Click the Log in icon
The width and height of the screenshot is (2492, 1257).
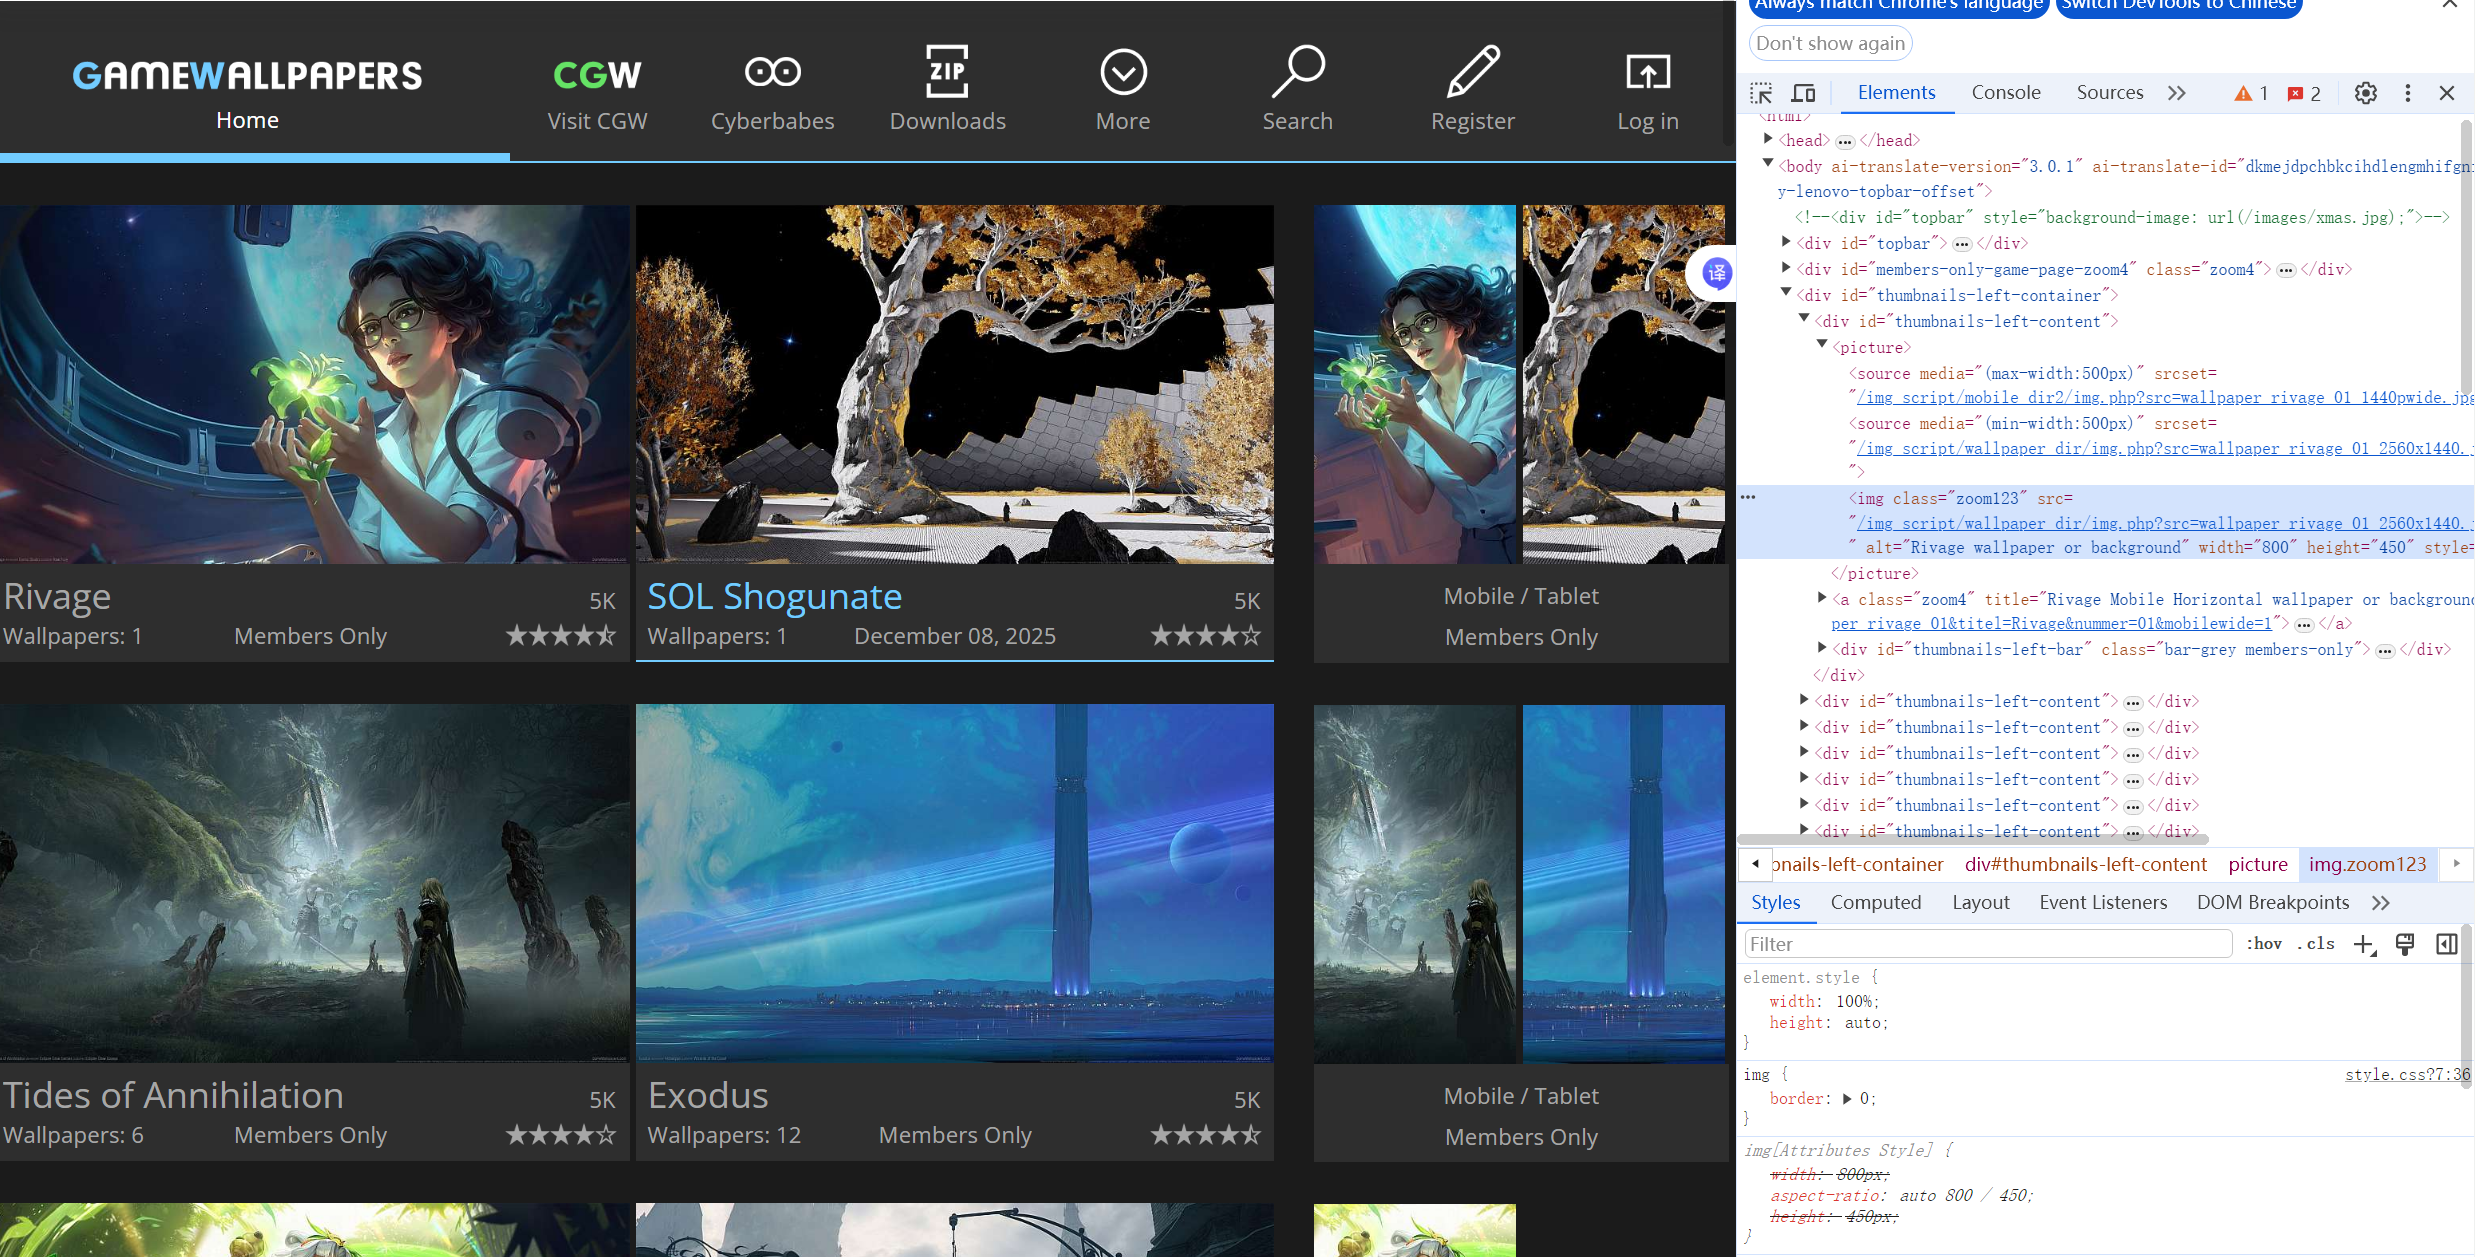[1647, 72]
